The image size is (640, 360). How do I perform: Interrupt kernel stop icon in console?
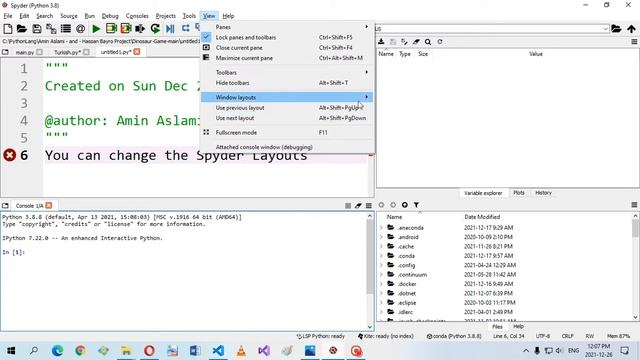(x=348, y=206)
